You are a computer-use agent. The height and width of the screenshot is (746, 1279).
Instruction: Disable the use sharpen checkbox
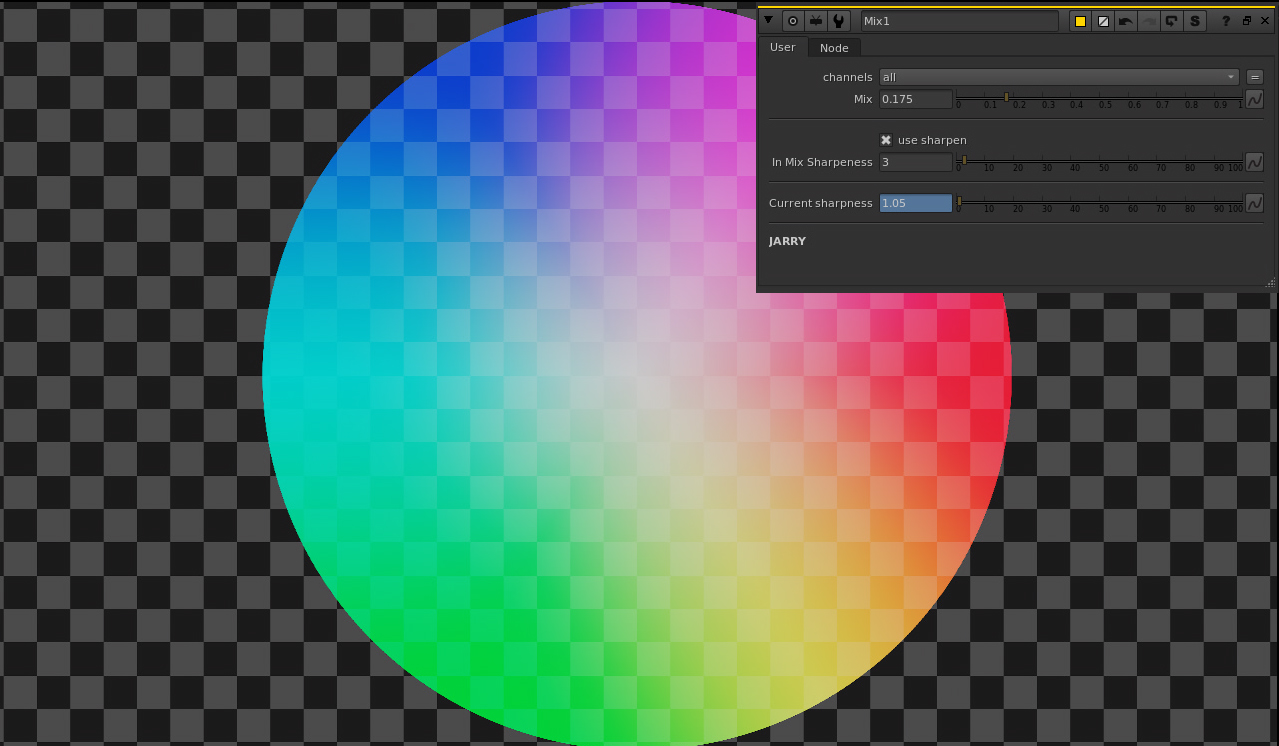pyautogui.click(x=886, y=140)
